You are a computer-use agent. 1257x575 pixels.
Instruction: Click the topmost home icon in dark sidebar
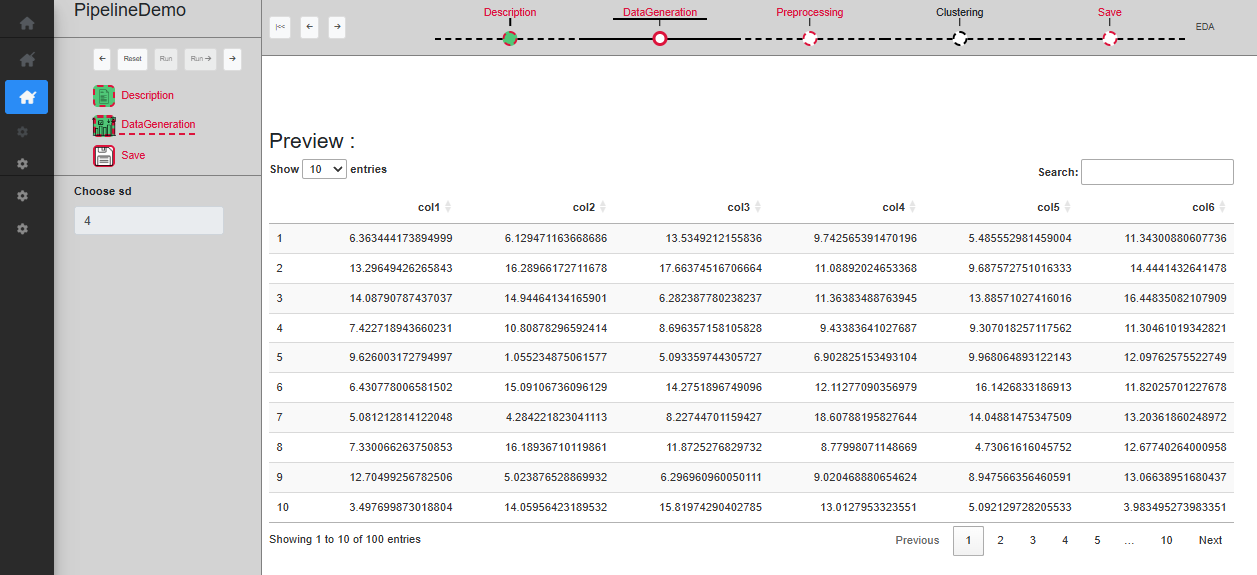27,22
